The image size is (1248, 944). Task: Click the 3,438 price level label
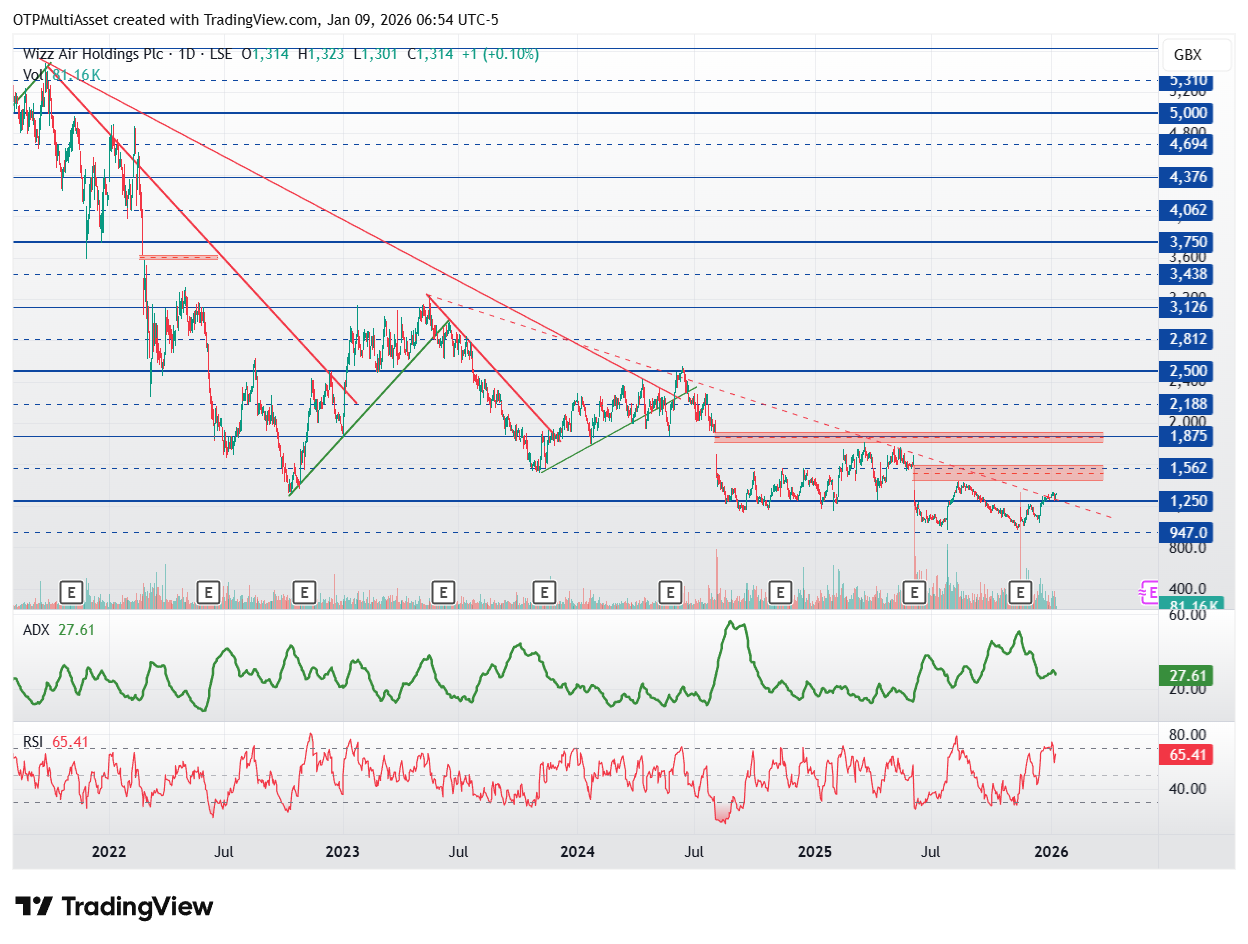[1185, 273]
